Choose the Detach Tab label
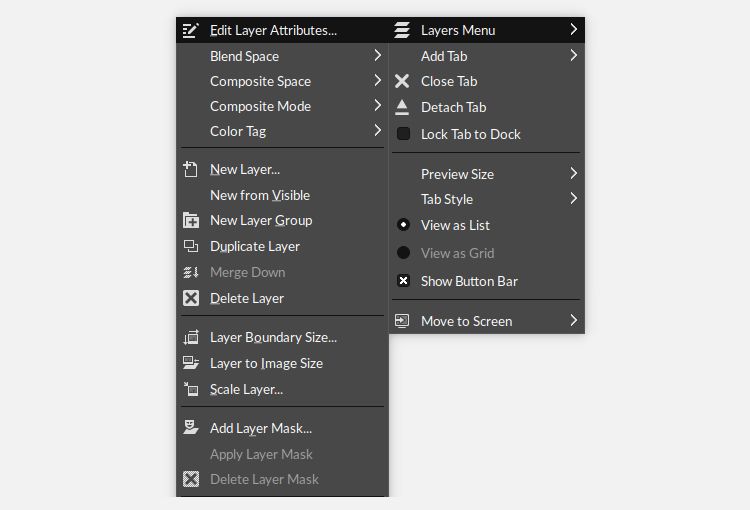This screenshot has height=510, width=750. pyautogui.click(x=453, y=107)
